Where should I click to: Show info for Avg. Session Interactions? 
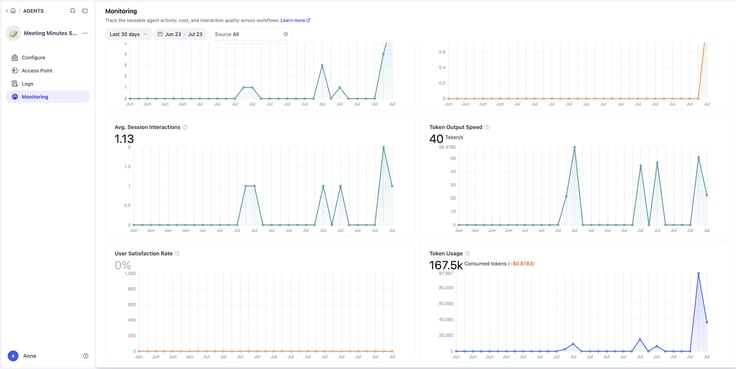pos(185,127)
